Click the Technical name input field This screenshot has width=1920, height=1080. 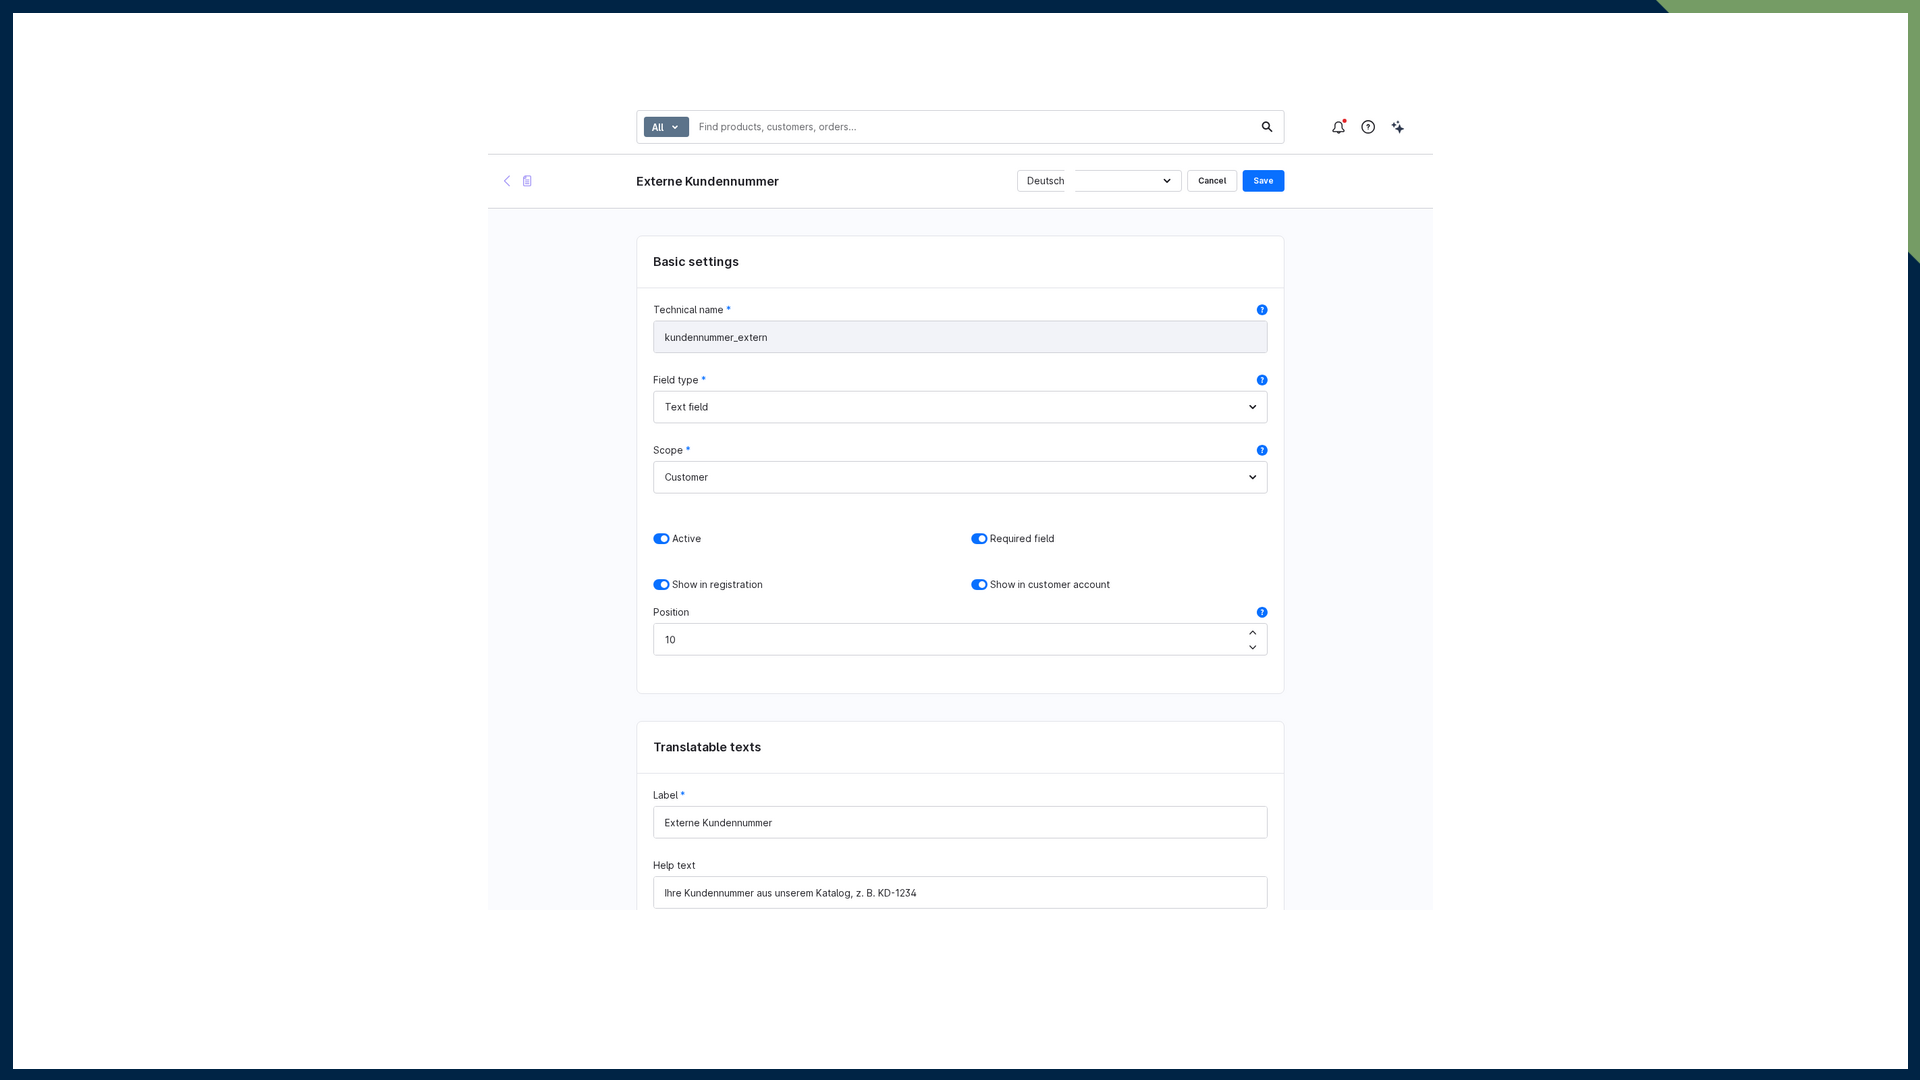(960, 337)
